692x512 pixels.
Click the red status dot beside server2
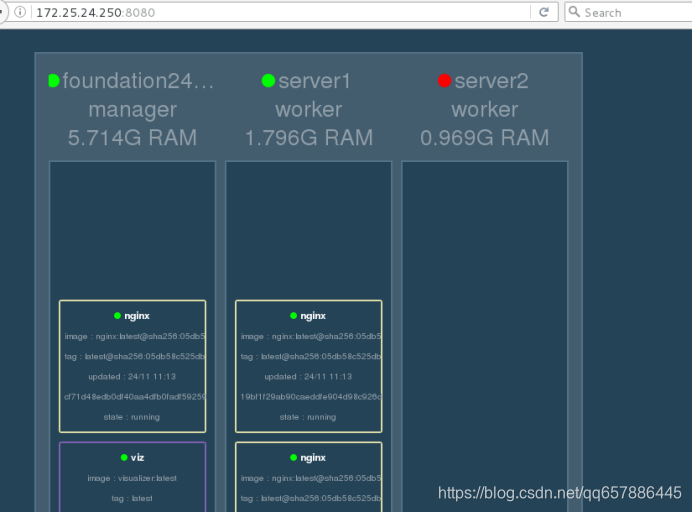coord(444,81)
